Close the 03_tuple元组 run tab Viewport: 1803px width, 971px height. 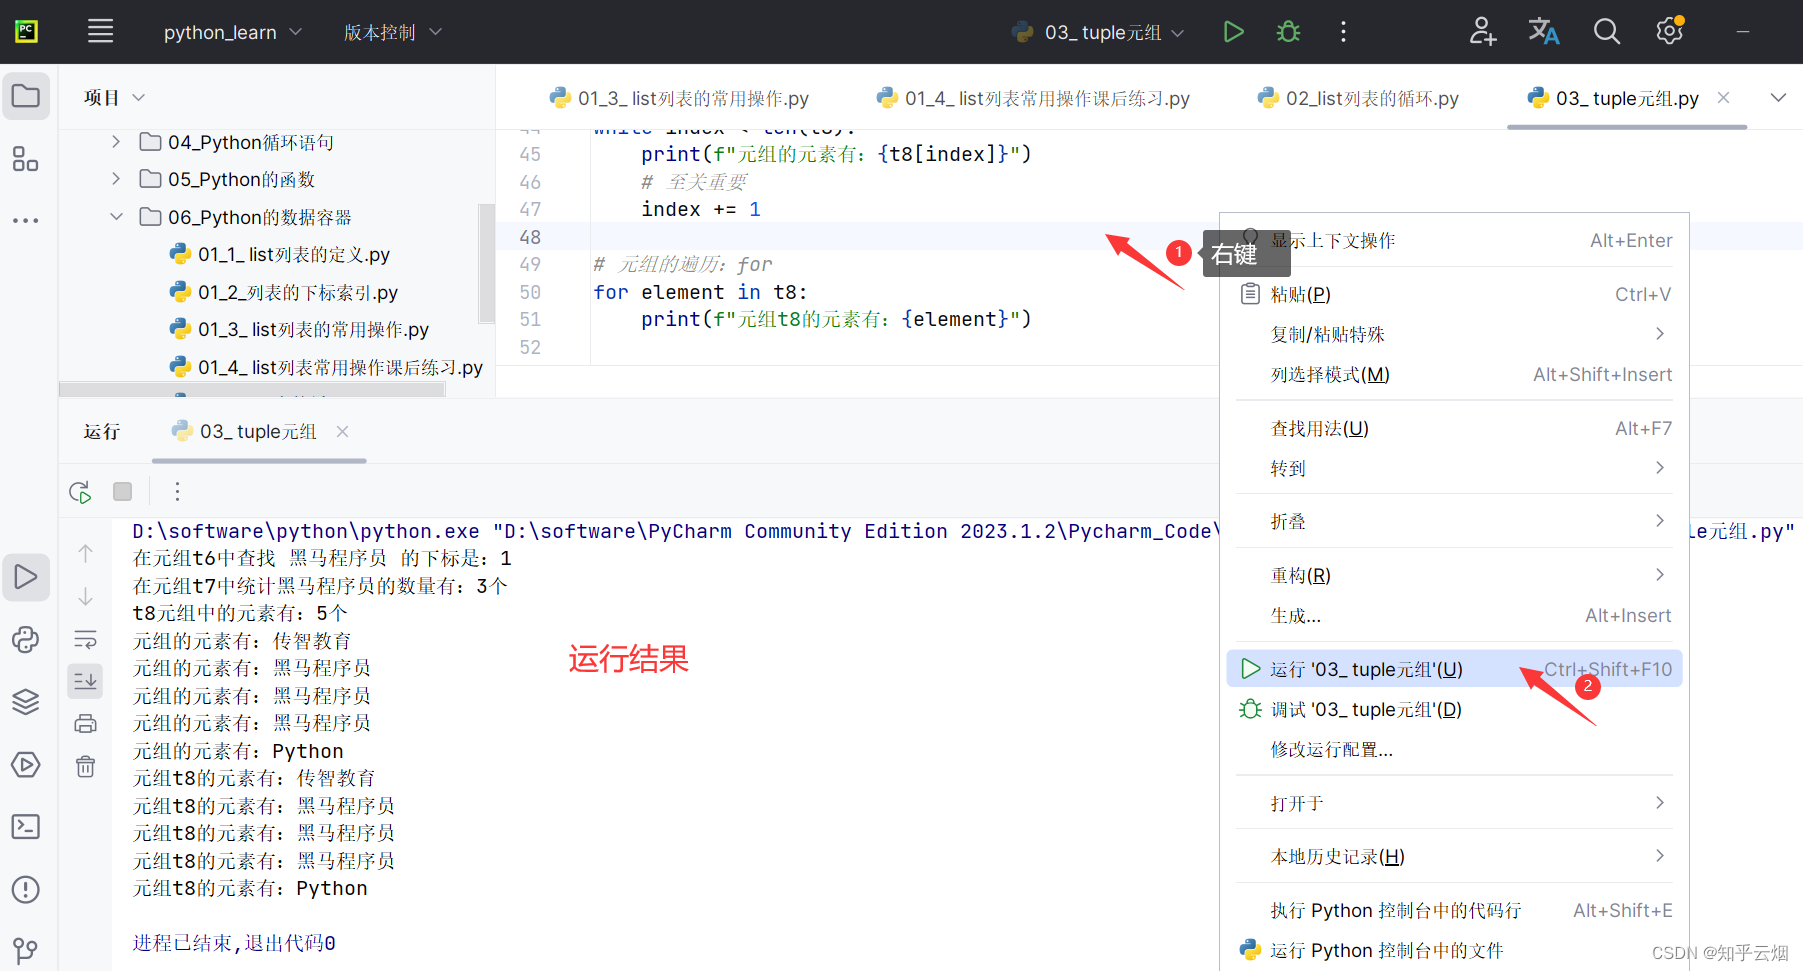(x=342, y=431)
